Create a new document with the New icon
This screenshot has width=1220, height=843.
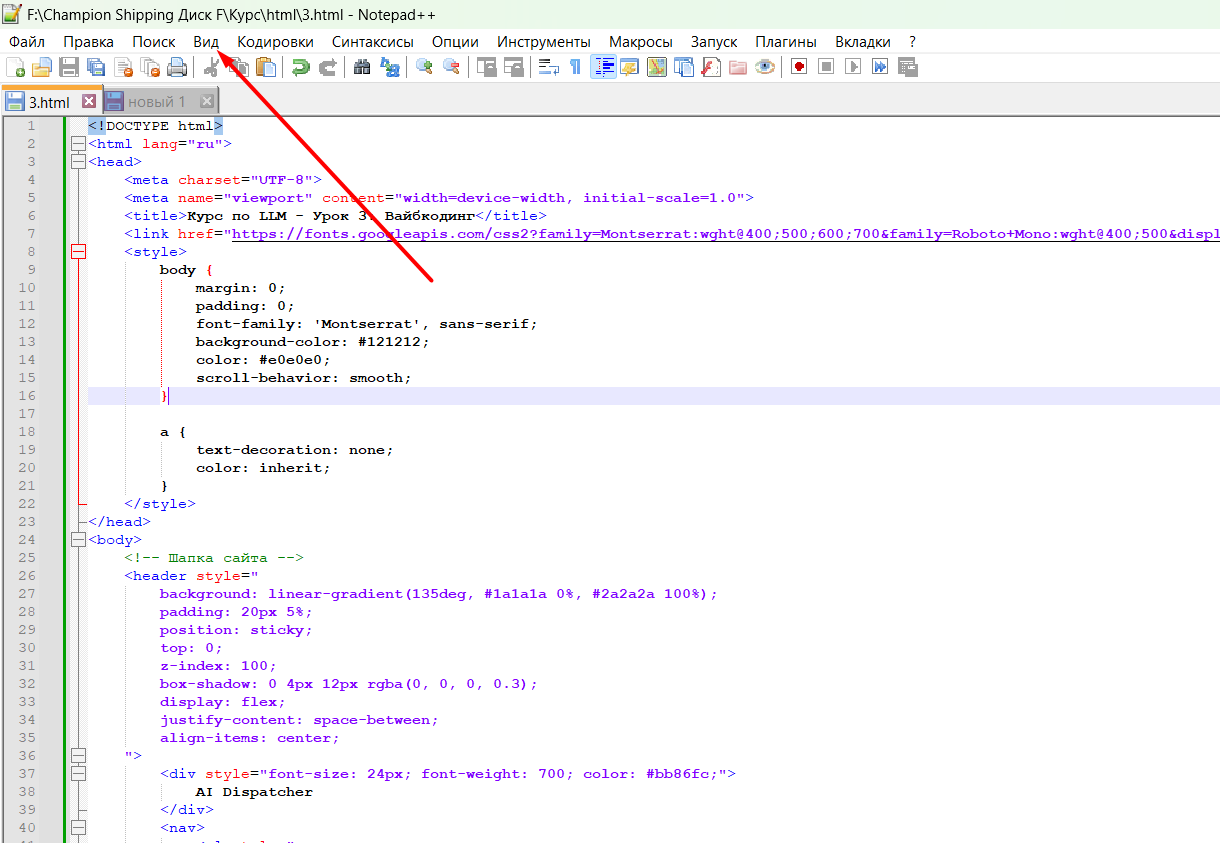[x=15, y=67]
